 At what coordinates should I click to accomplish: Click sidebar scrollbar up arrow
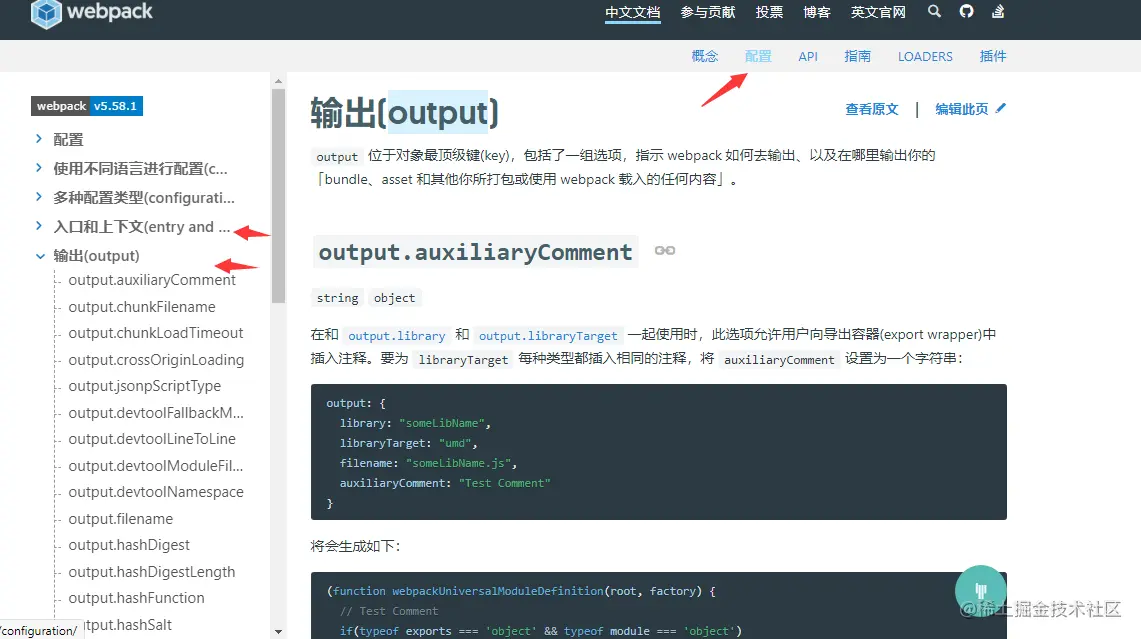[x=278, y=82]
